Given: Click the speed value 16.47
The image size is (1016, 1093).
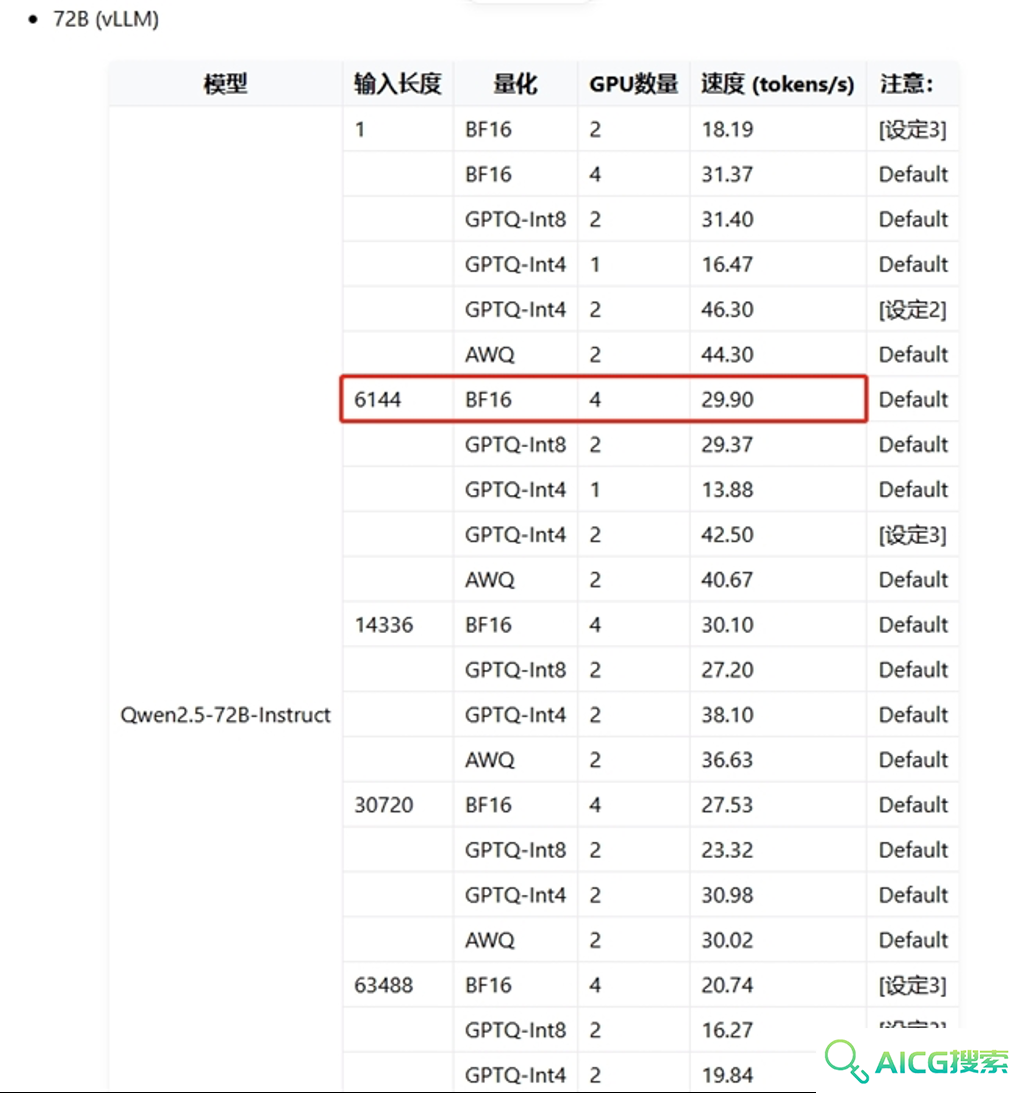Looking at the screenshot, I should pos(727,264).
